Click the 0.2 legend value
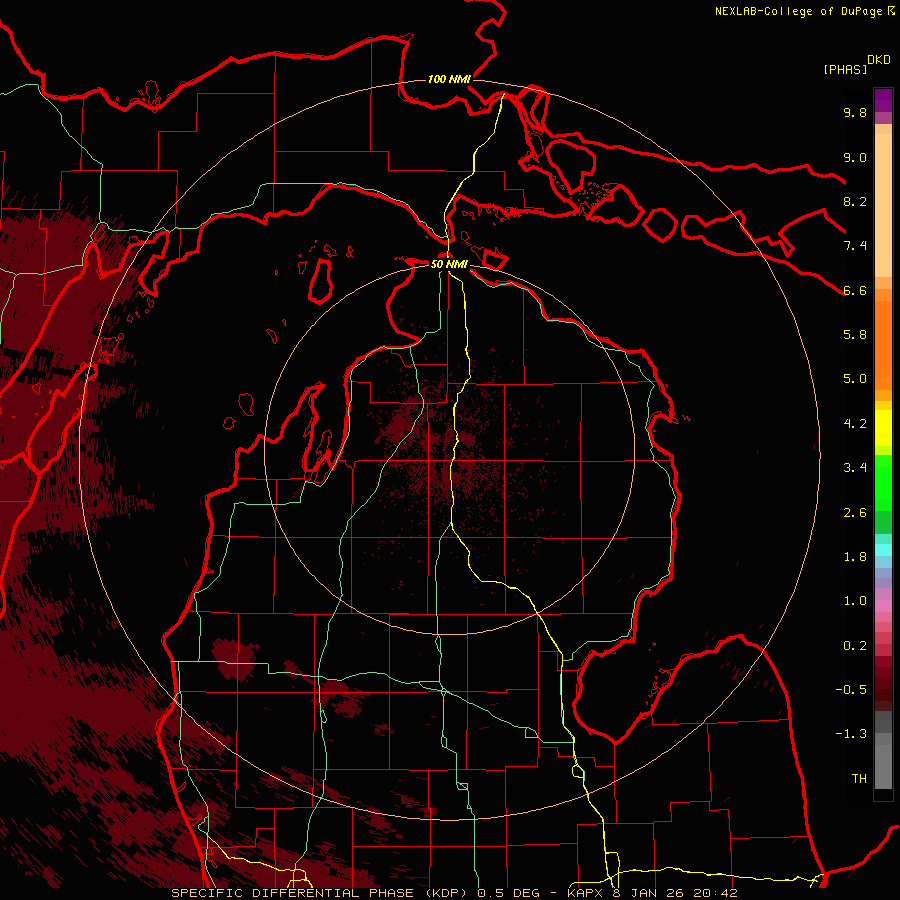 coord(855,646)
